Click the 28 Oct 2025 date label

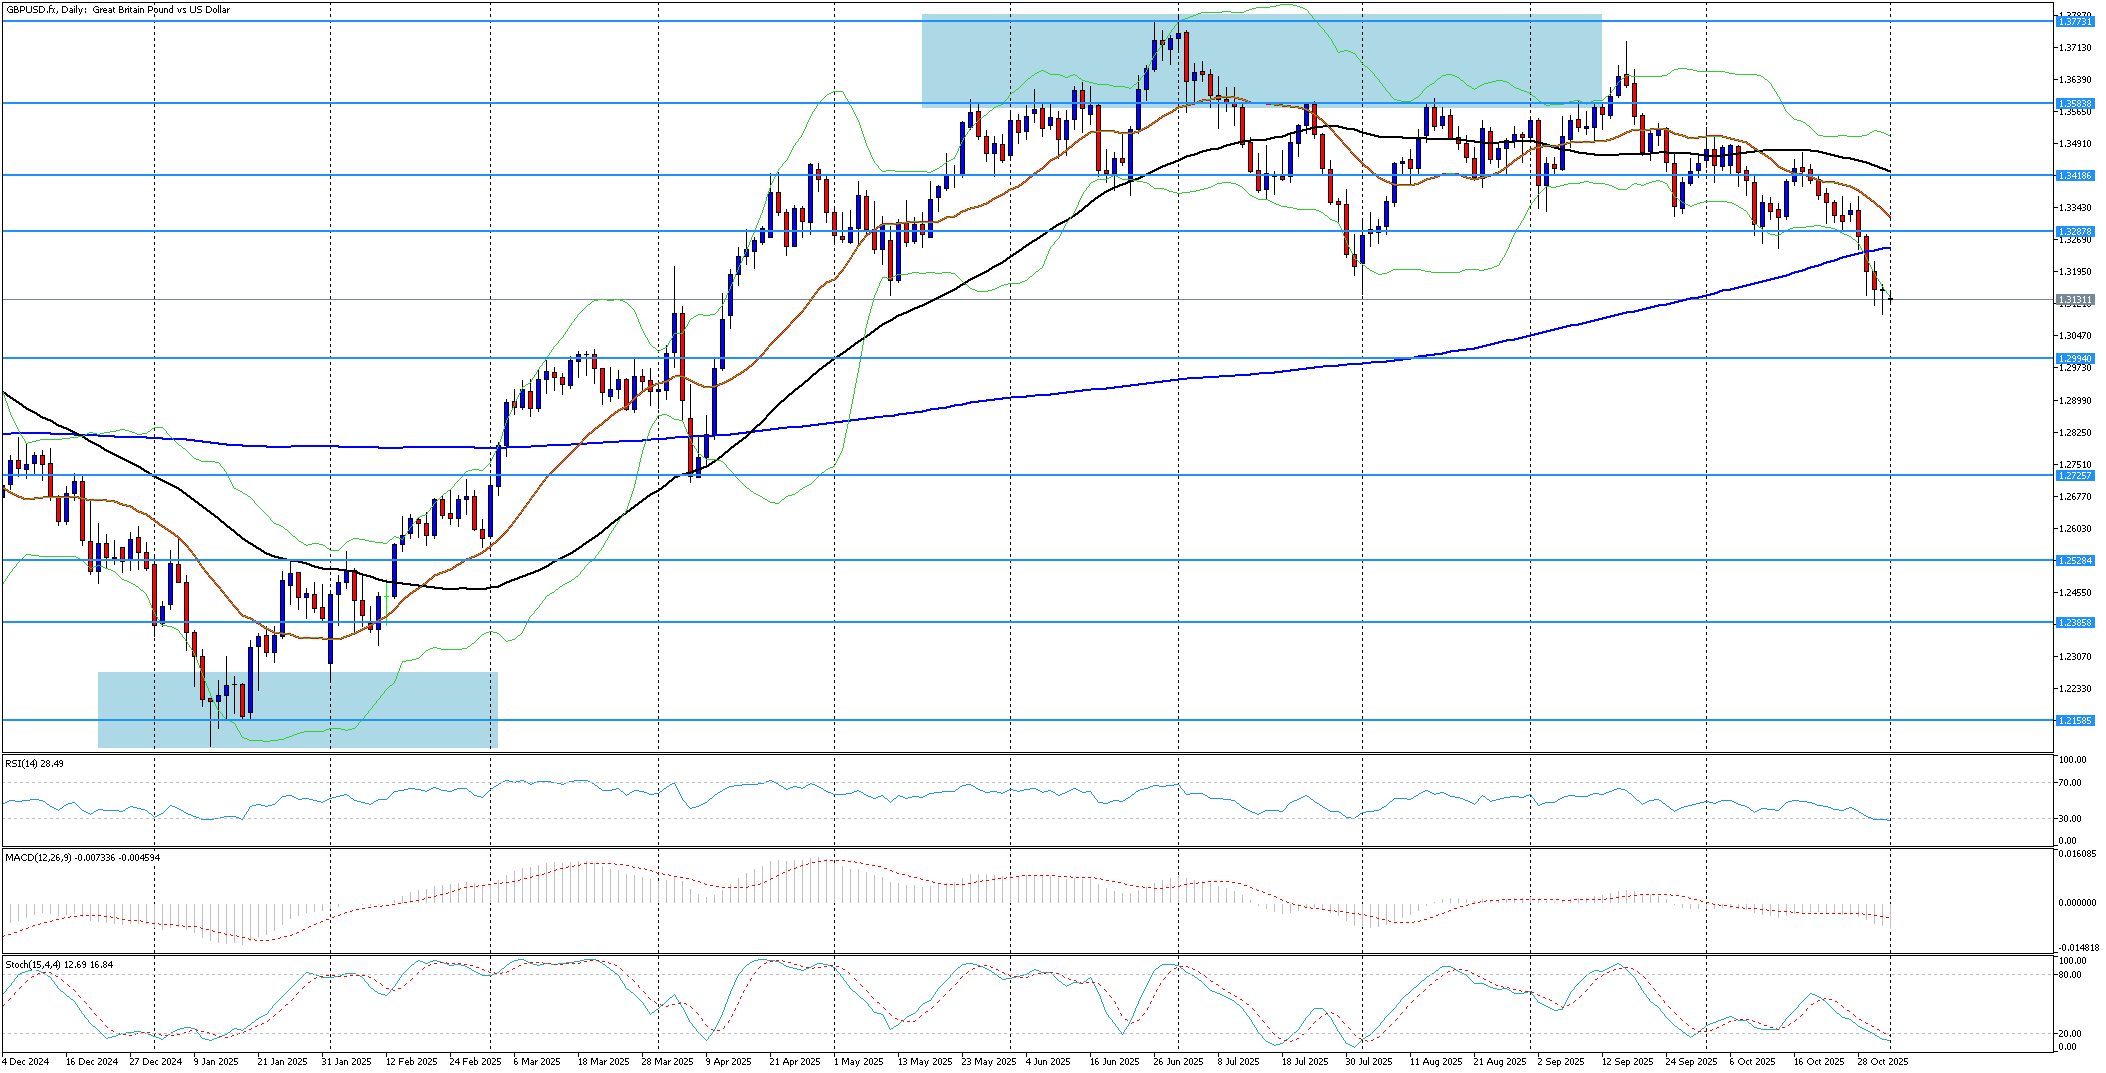tap(1882, 1061)
